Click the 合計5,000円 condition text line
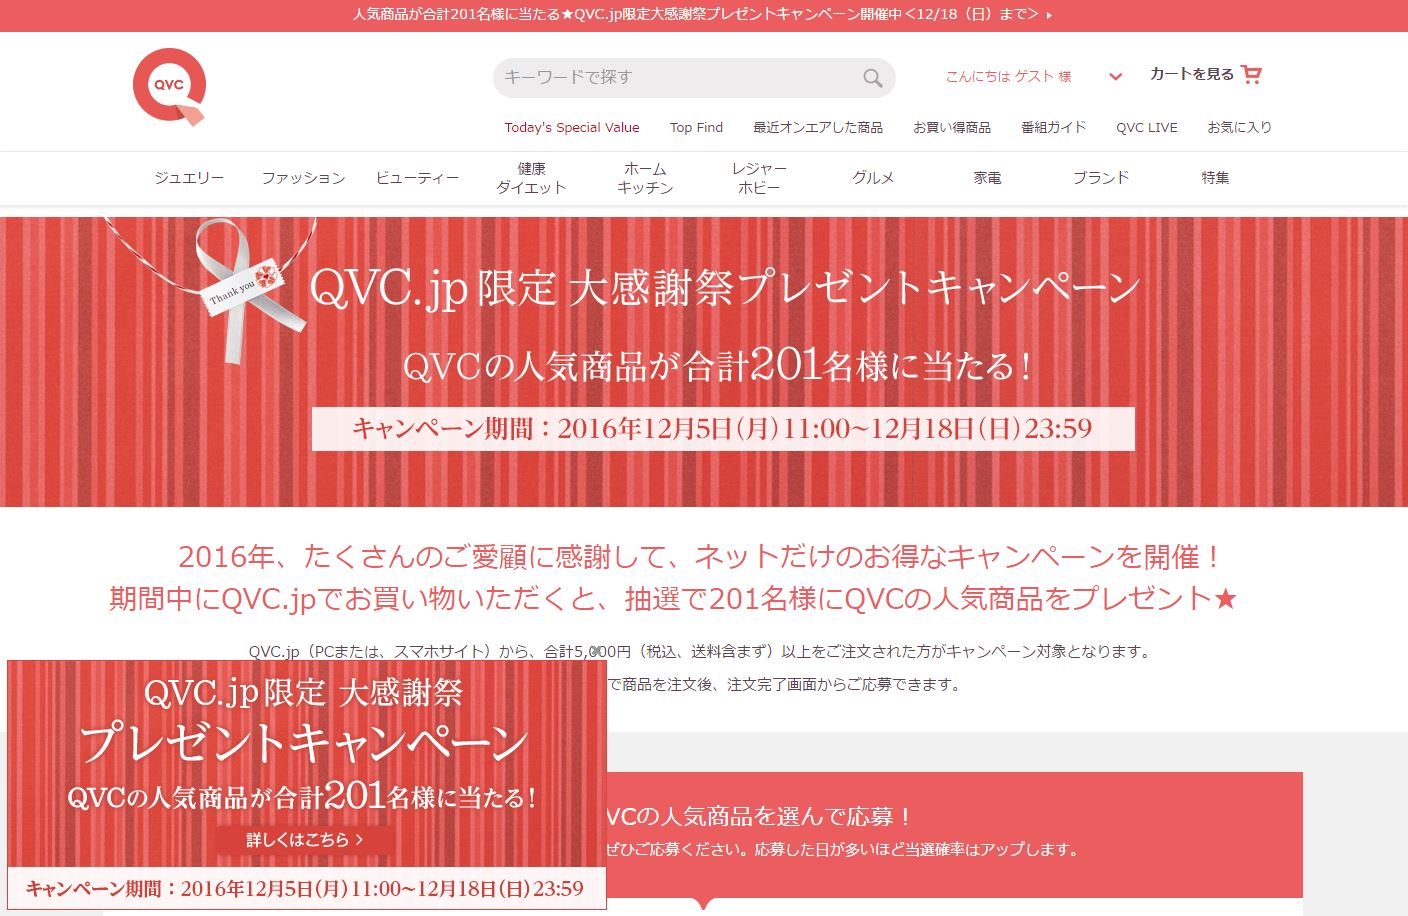The width and height of the screenshot is (1408, 916). point(700,651)
